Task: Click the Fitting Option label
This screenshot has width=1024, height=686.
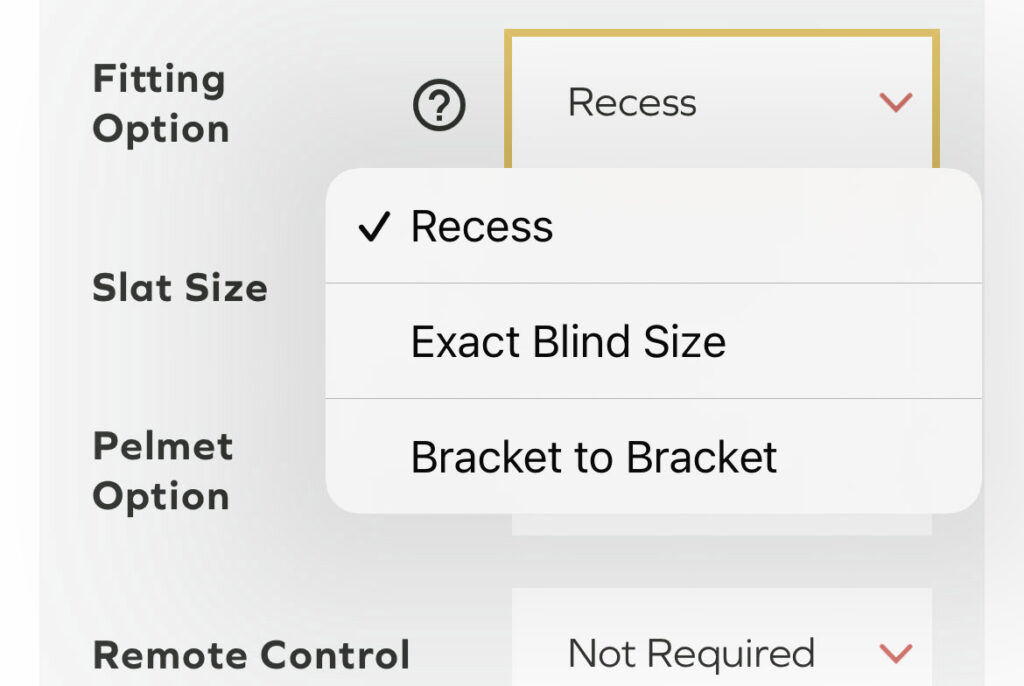Action: [160, 104]
